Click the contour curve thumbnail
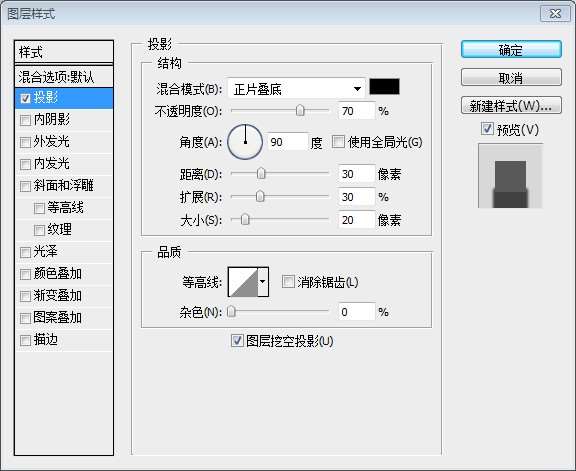The height and width of the screenshot is (471, 576). pos(243,282)
